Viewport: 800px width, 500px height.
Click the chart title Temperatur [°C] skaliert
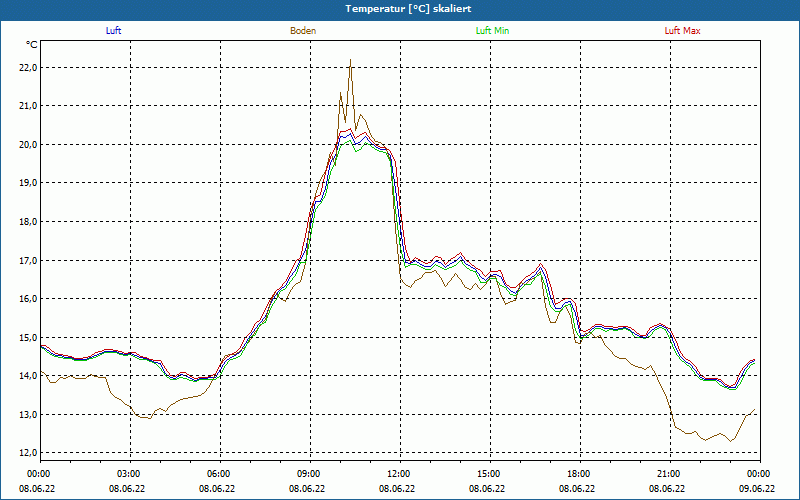408,9
